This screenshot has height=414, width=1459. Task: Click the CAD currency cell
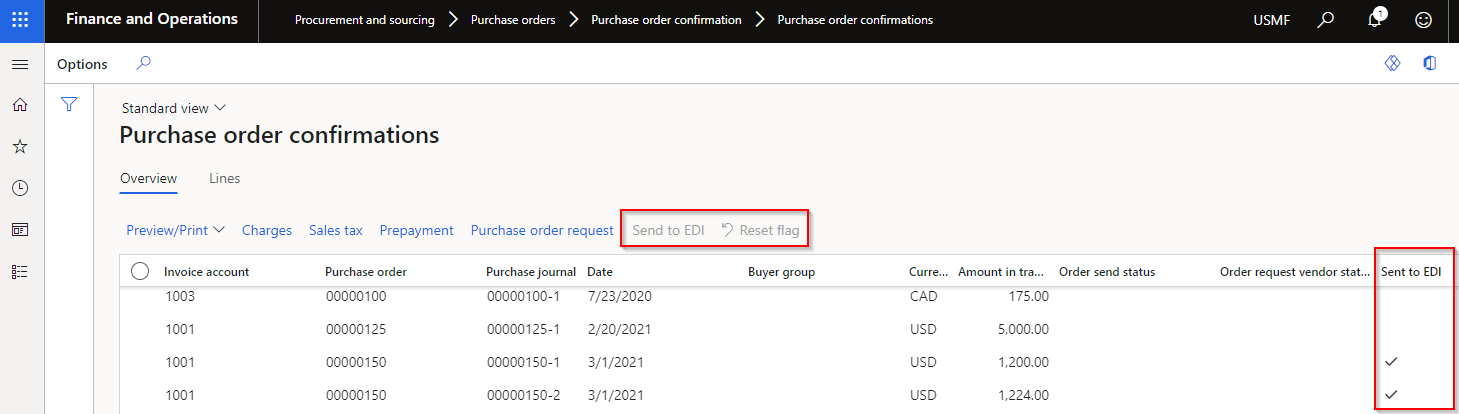point(922,296)
